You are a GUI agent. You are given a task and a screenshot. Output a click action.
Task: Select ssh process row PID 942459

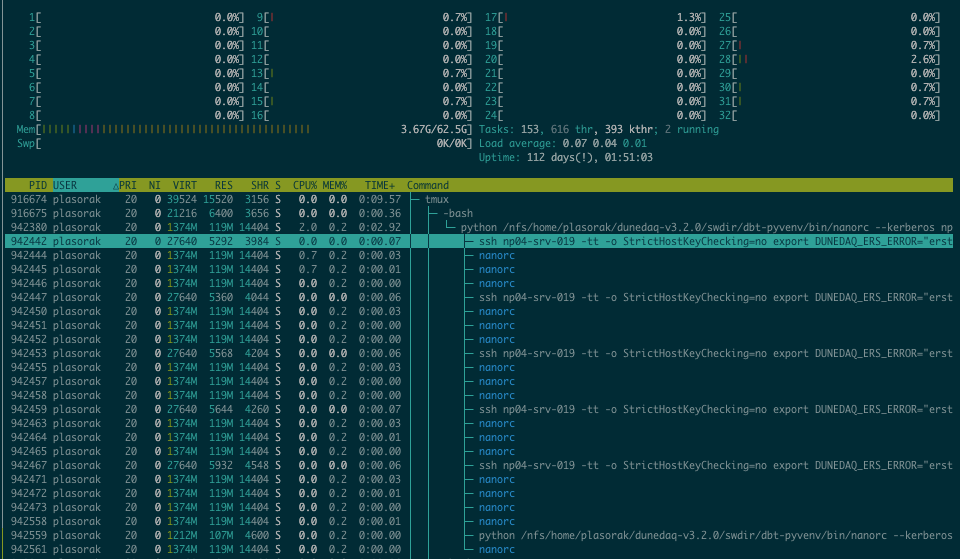tap(479, 409)
